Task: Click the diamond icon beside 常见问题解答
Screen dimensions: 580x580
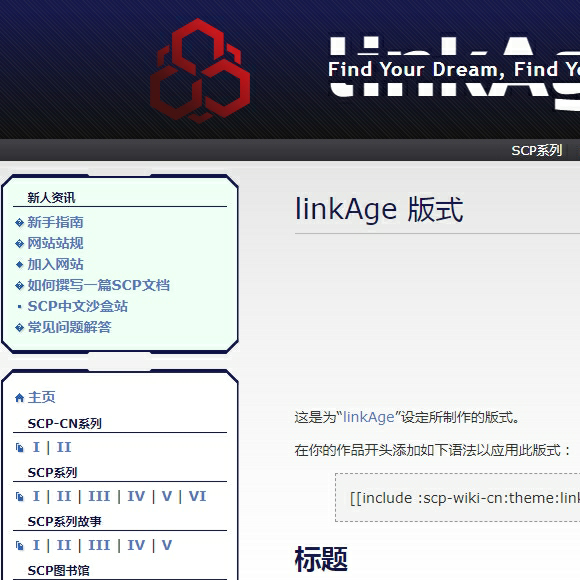Action: click(19, 328)
